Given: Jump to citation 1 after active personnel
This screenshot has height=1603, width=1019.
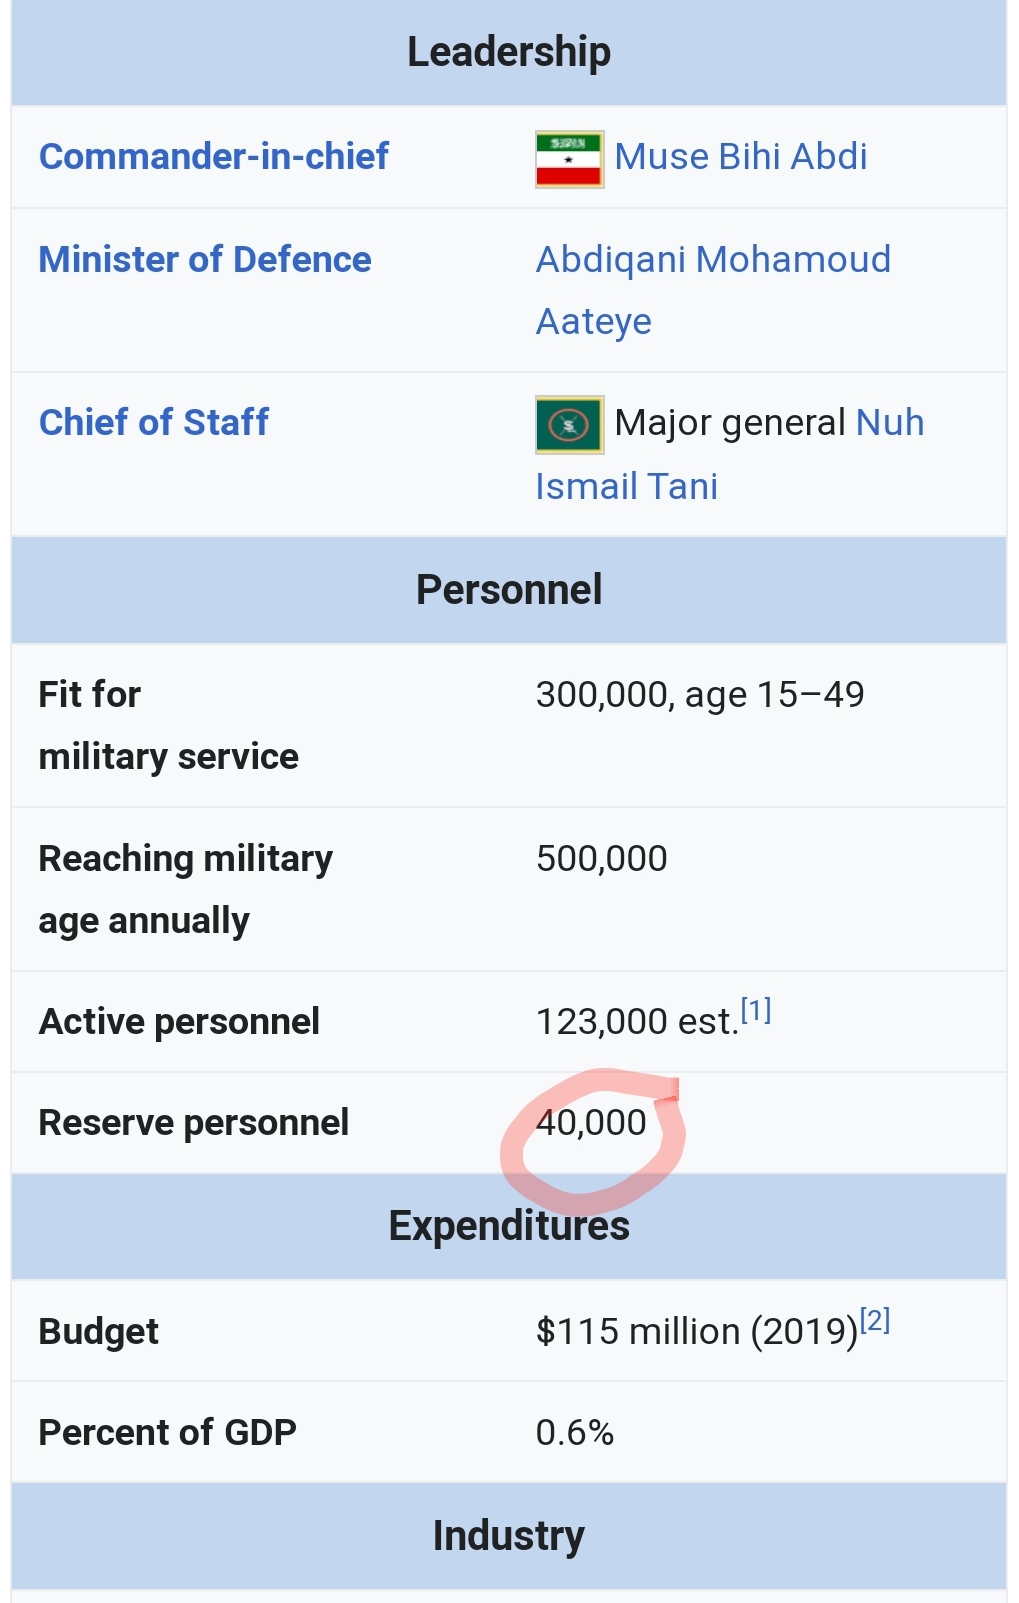Looking at the screenshot, I should [x=756, y=1010].
